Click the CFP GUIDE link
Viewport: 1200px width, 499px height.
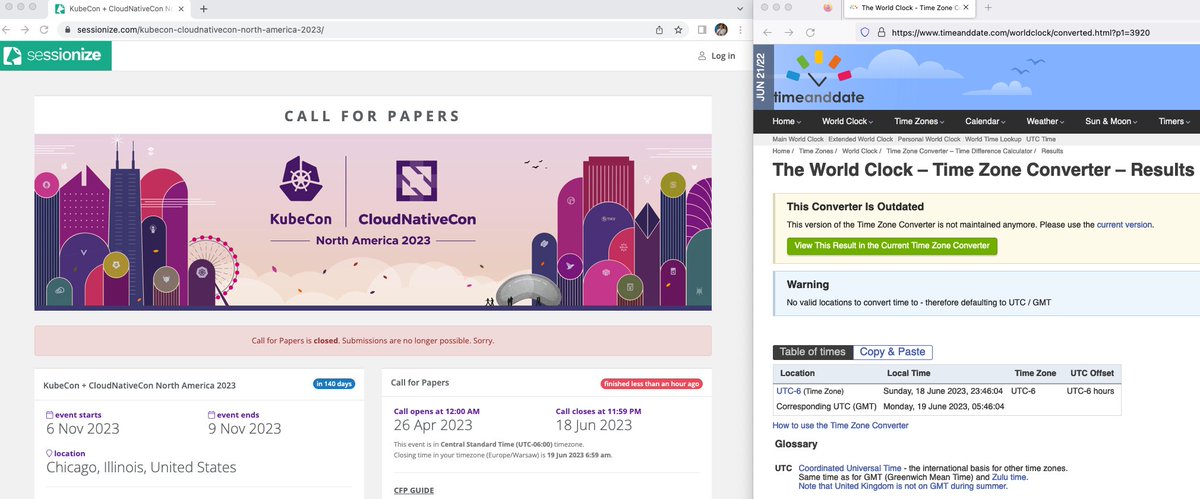point(414,490)
